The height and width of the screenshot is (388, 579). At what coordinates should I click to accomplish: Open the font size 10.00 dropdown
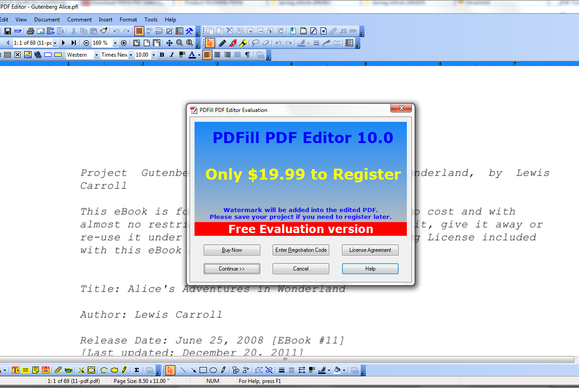[x=154, y=55]
